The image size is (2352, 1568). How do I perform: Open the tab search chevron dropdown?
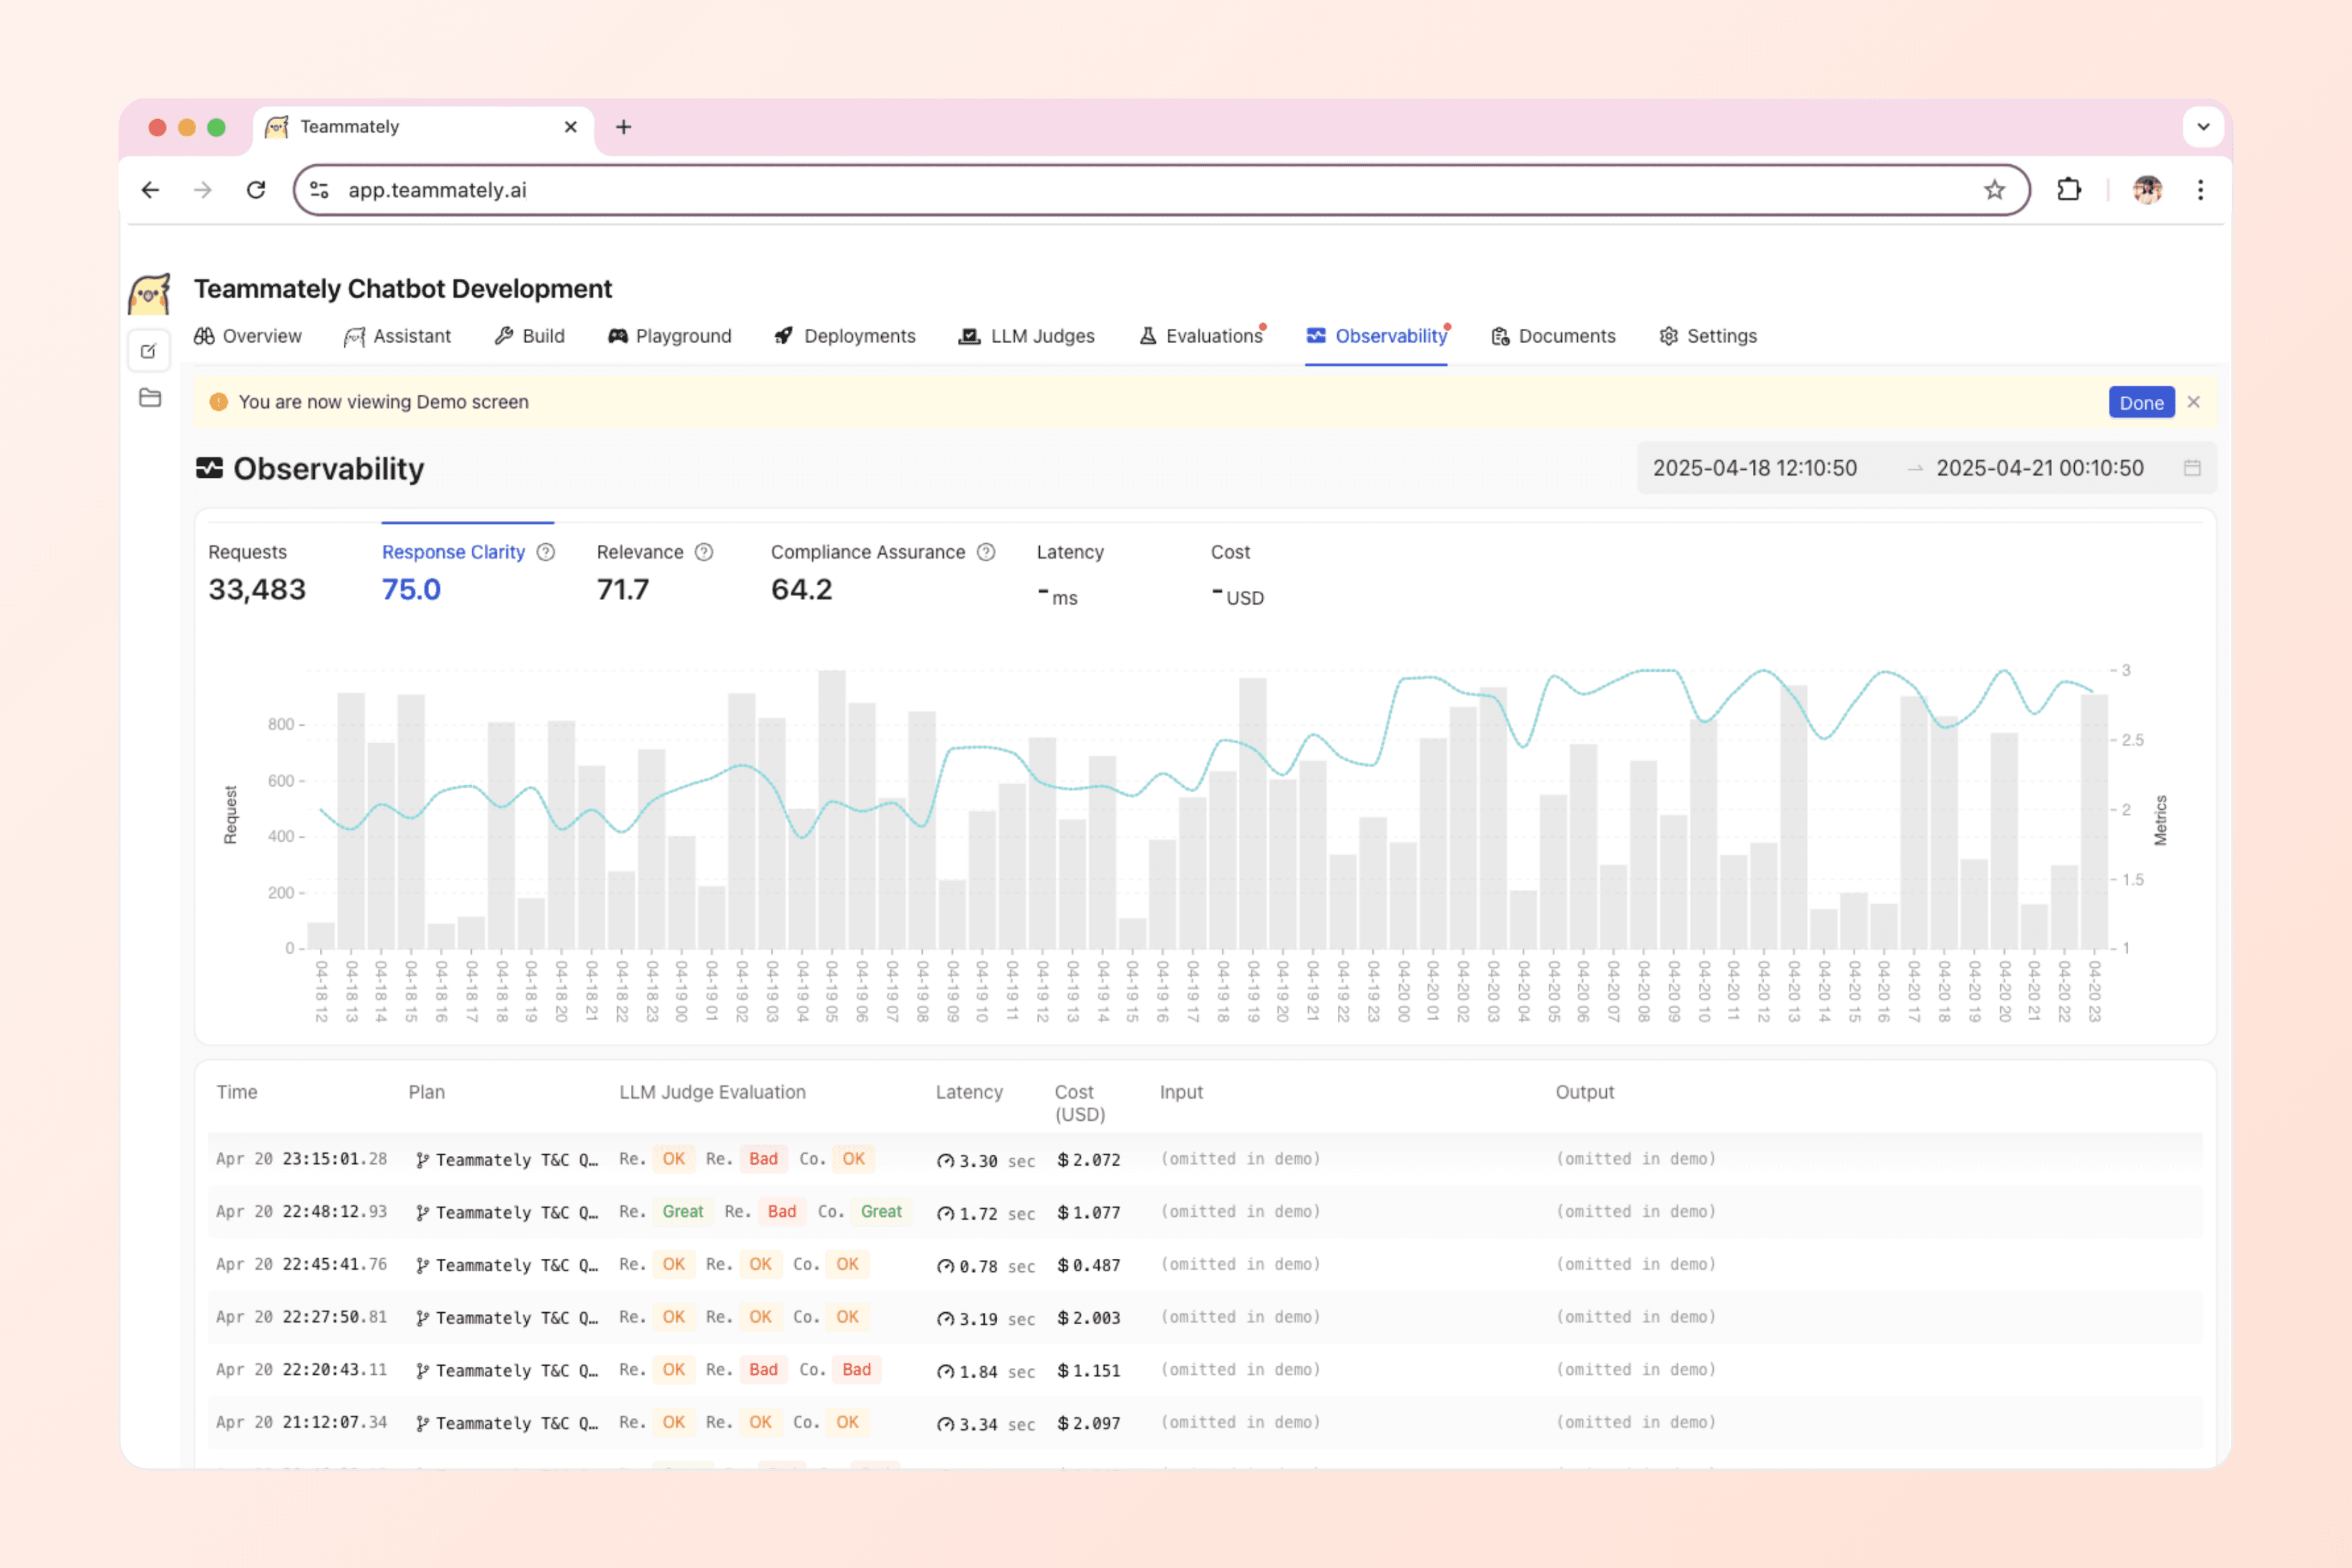[2202, 127]
